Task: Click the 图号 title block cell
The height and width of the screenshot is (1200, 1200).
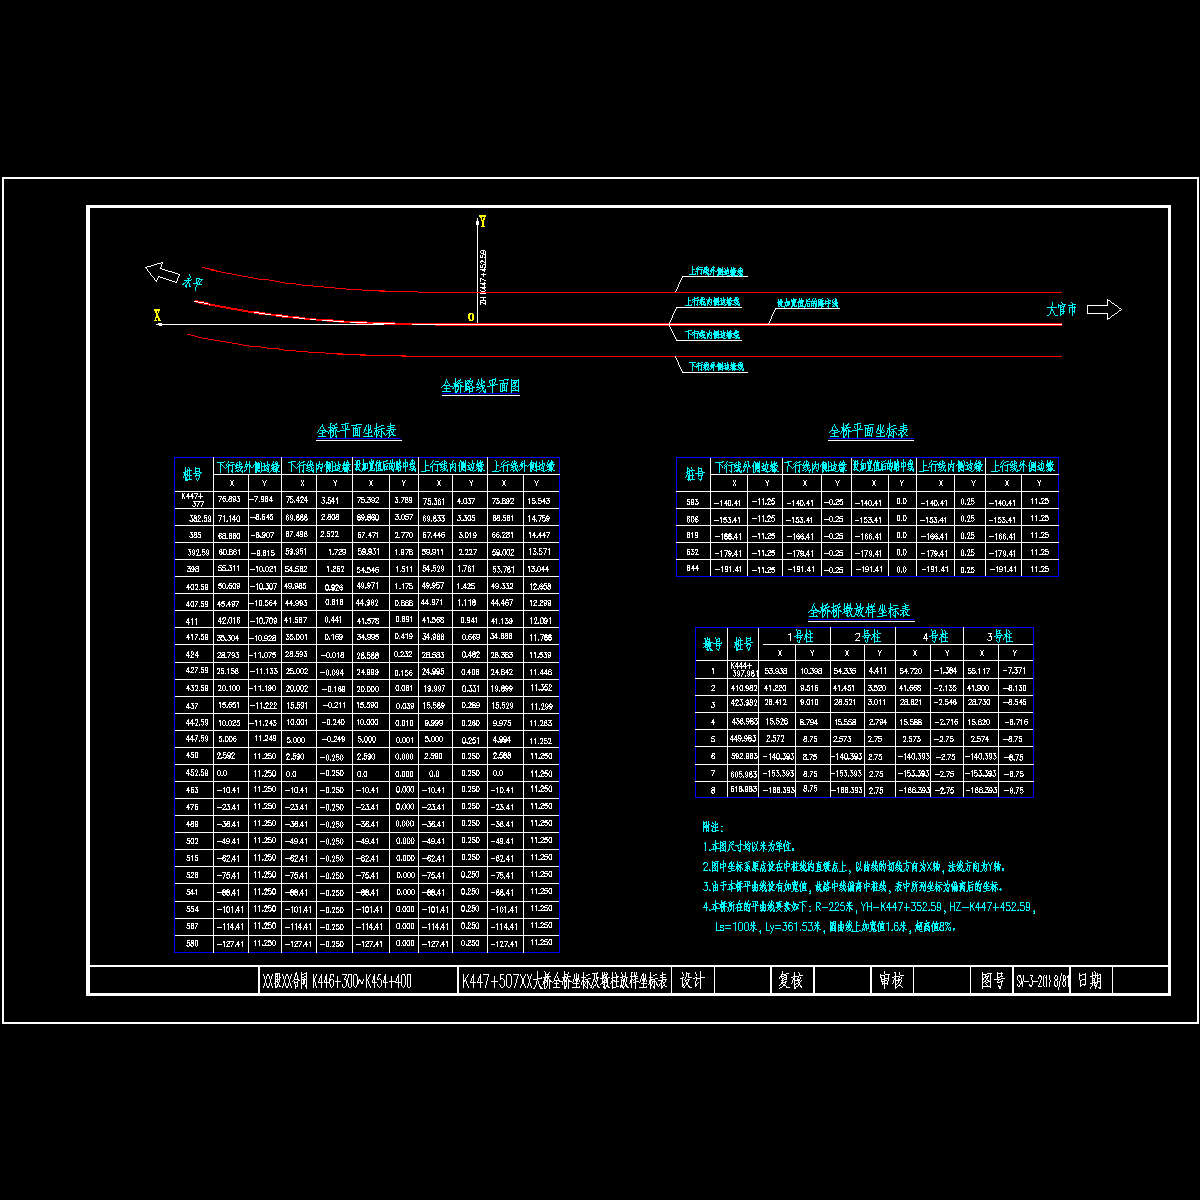Action: tap(992, 981)
